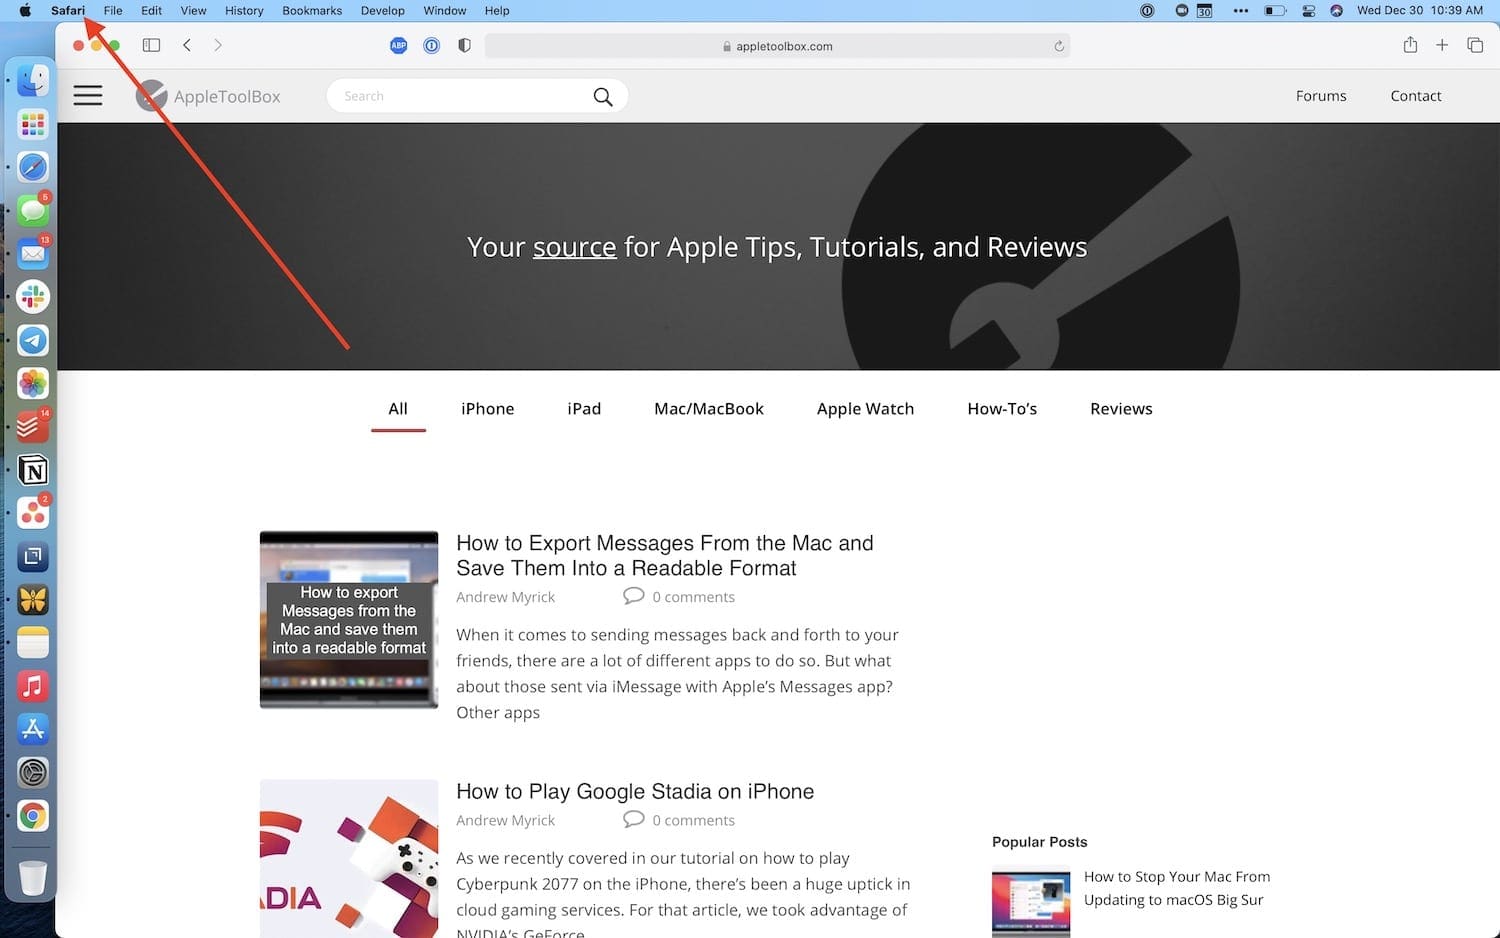
Task: Open the Forums link
Action: pos(1321,96)
